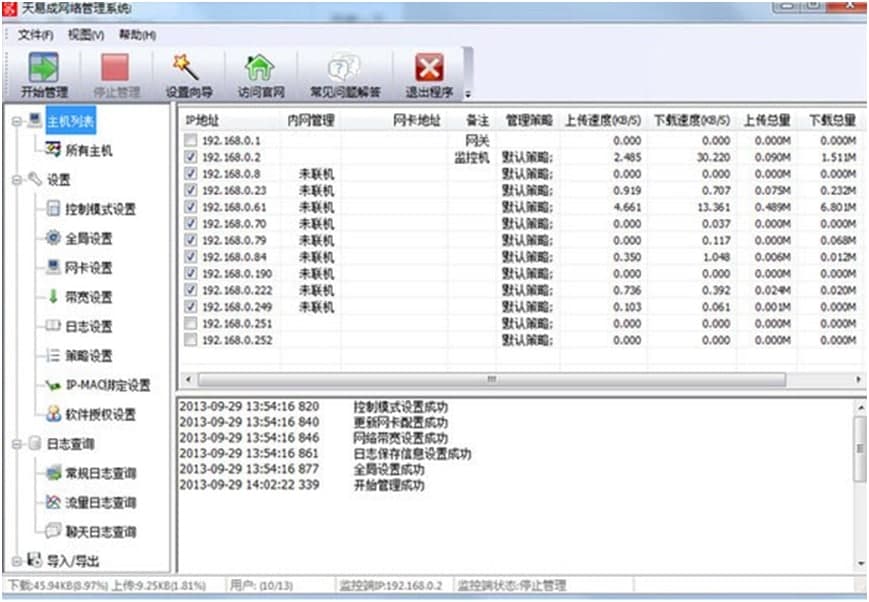Click the 全局设置 gear icon
The image size is (869, 602).
click(53, 238)
